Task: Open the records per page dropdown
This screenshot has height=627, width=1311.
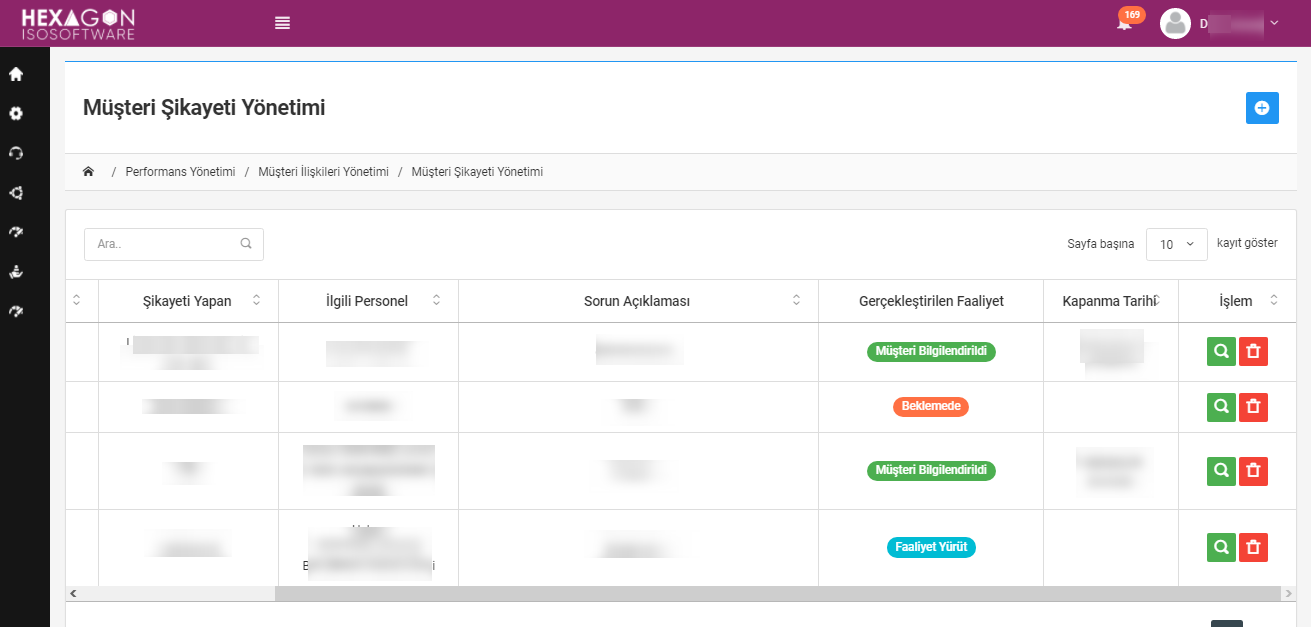Action: pyautogui.click(x=1176, y=244)
